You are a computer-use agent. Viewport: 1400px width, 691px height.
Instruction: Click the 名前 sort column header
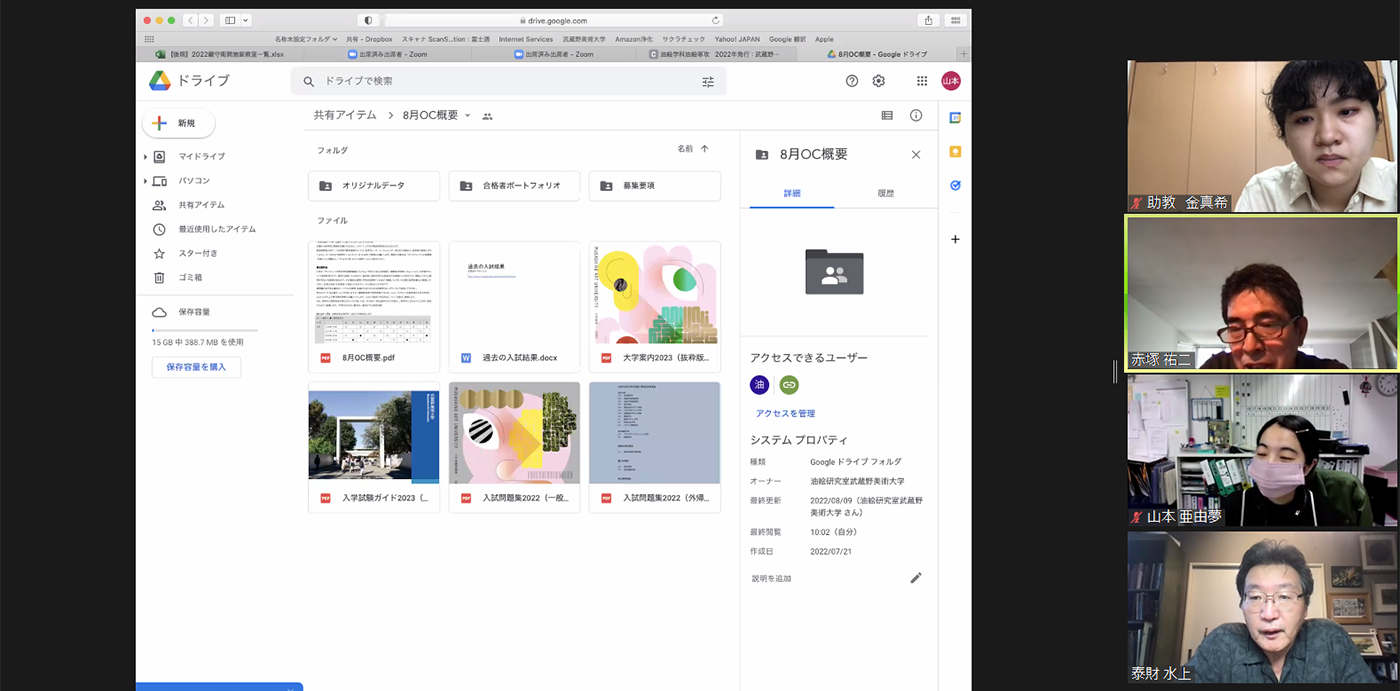pos(685,149)
